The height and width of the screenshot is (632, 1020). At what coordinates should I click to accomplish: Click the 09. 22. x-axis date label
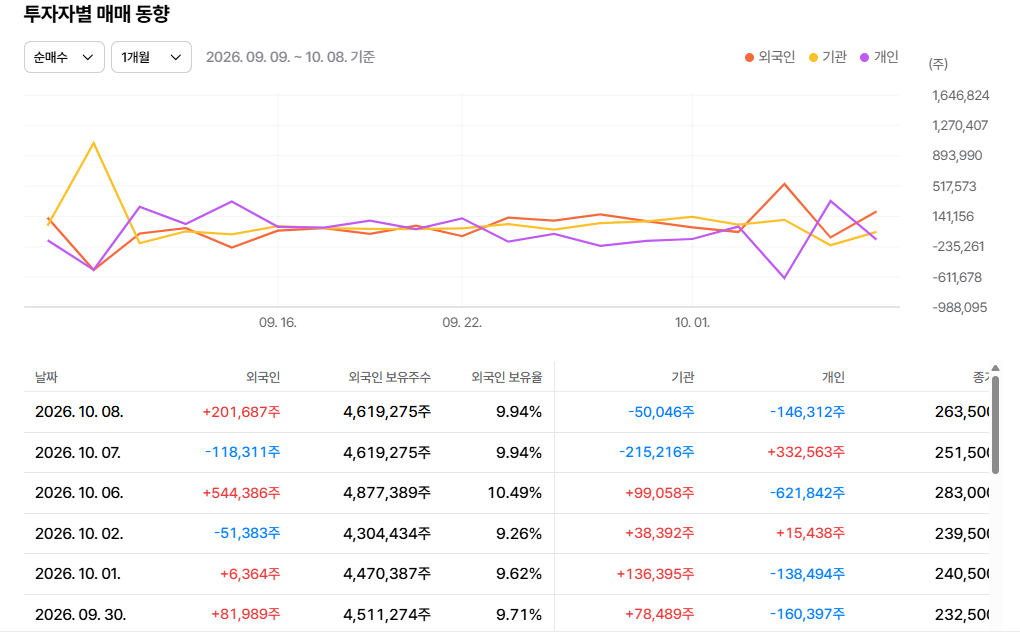tap(462, 323)
